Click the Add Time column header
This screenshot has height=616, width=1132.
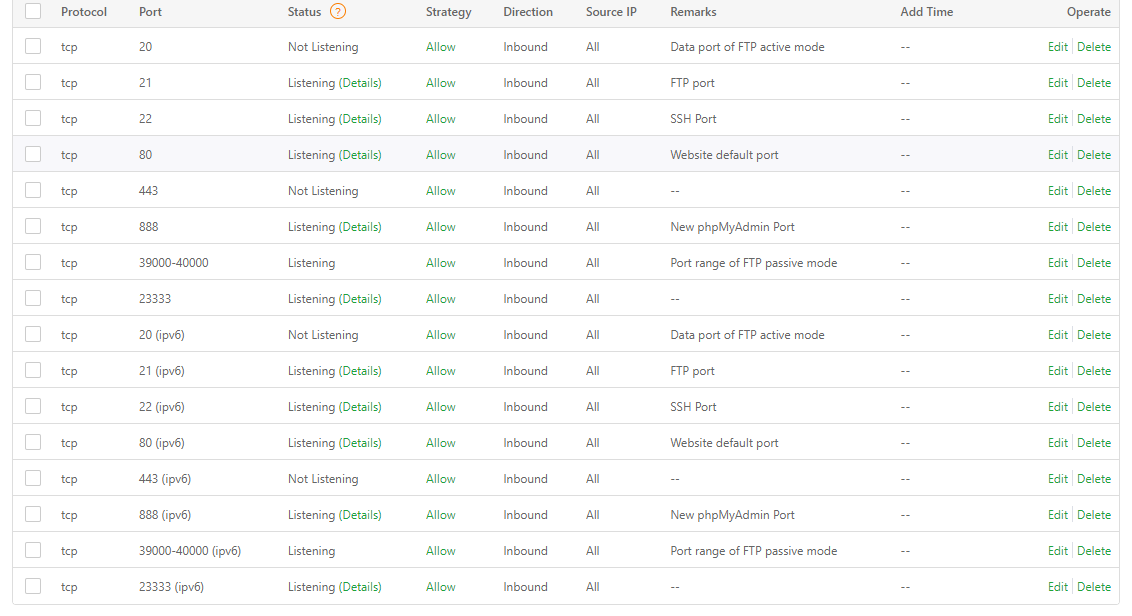(x=926, y=12)
